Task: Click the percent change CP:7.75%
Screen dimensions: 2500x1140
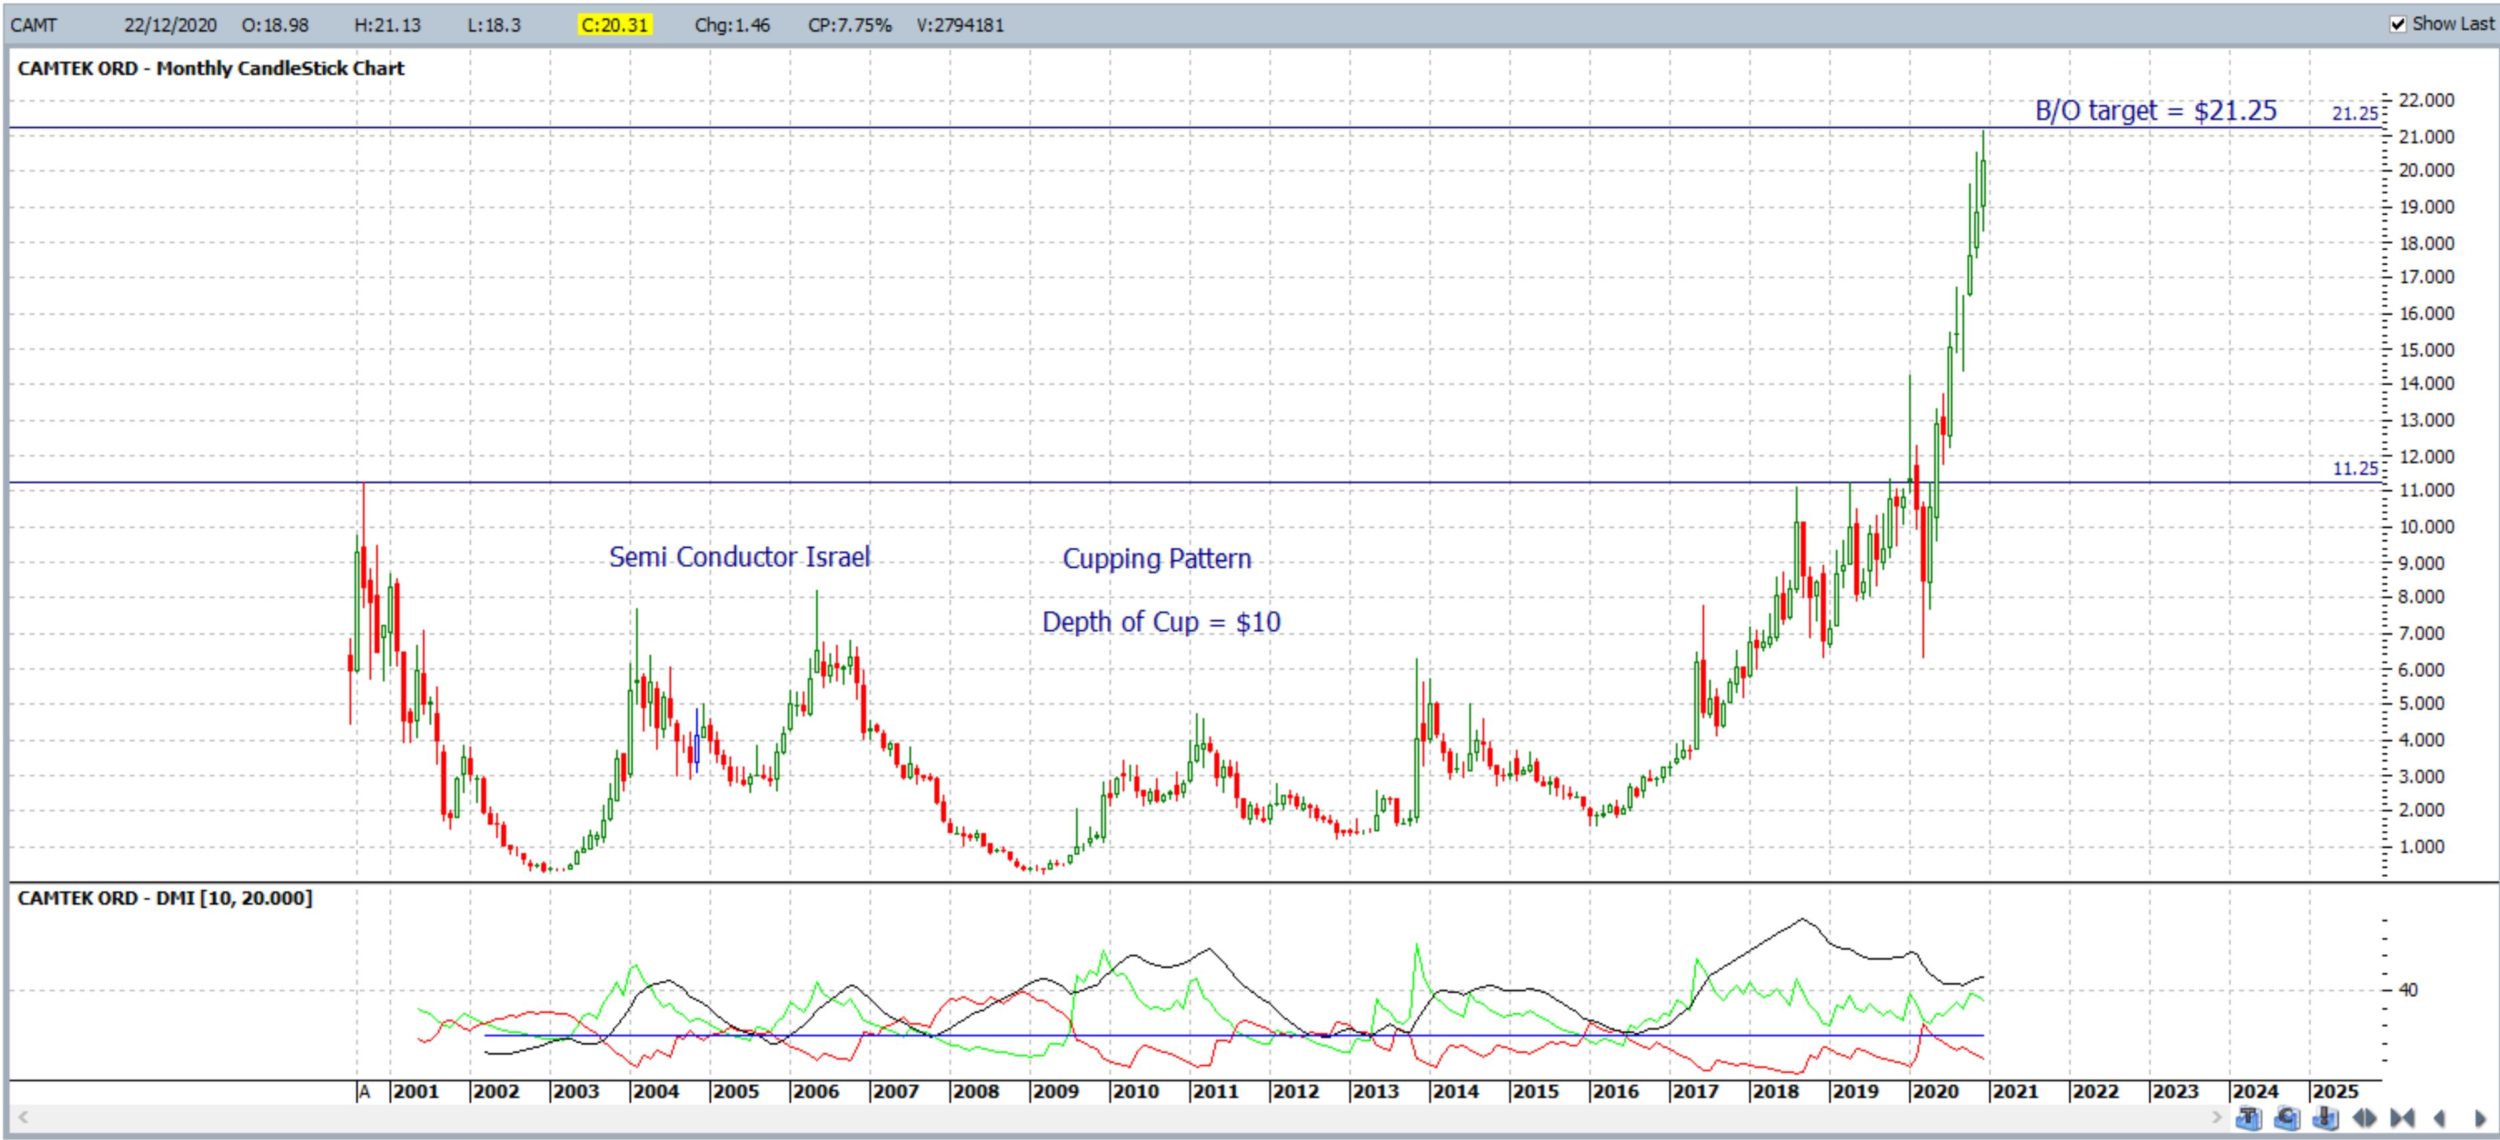Action: (x=849, y=25)
